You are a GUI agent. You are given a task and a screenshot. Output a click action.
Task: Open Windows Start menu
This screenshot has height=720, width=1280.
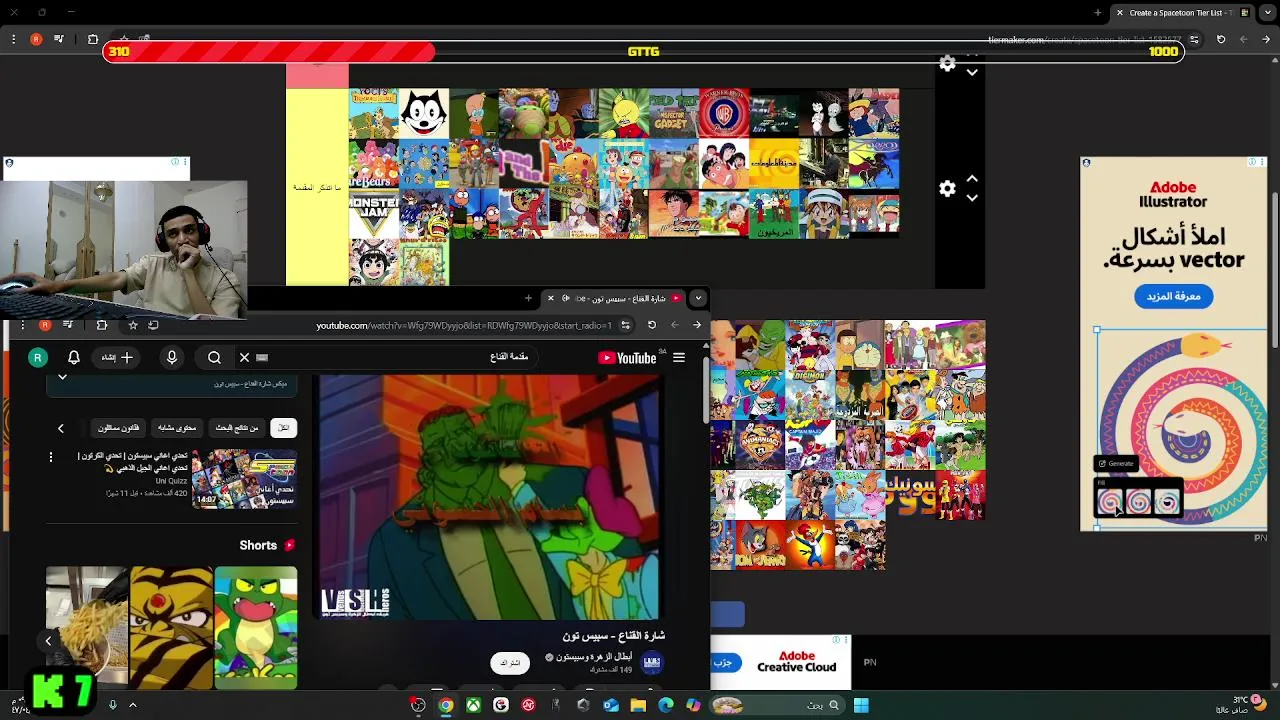pyautogui.click(x=861, y=705)
